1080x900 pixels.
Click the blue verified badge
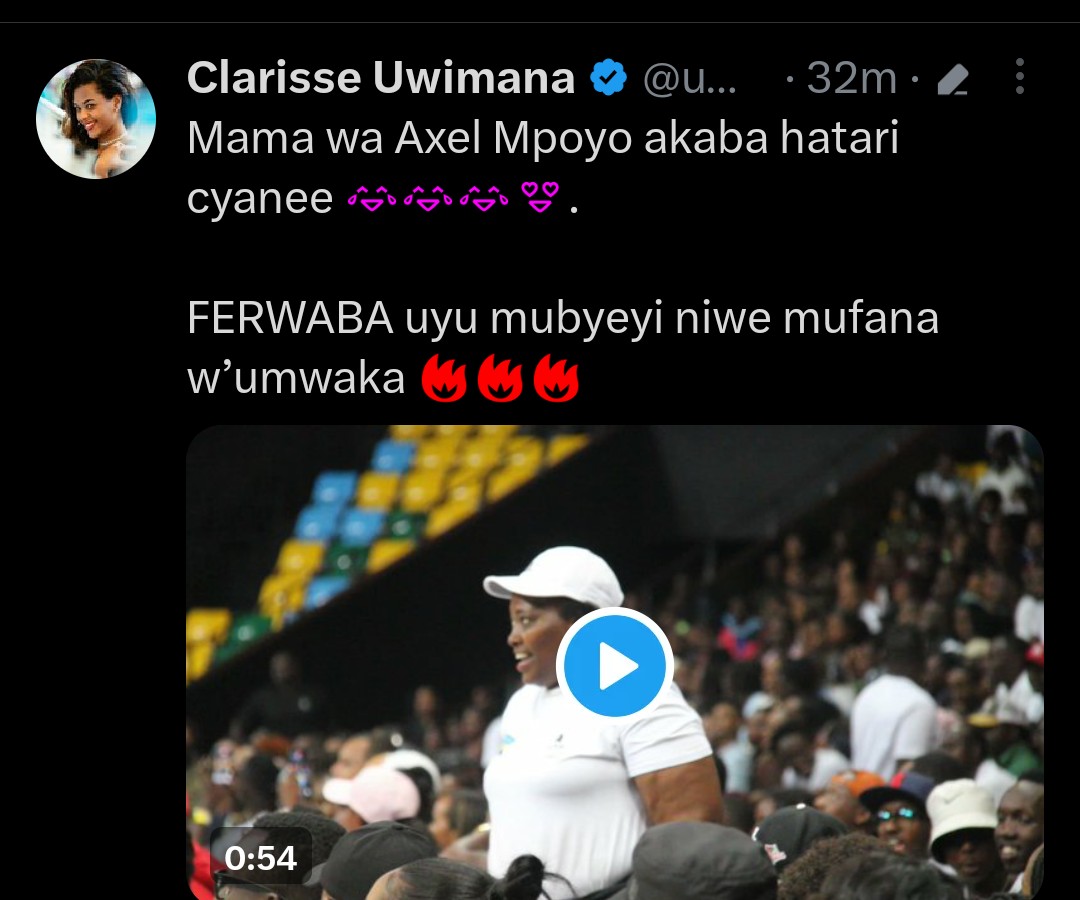pos(608,77)
